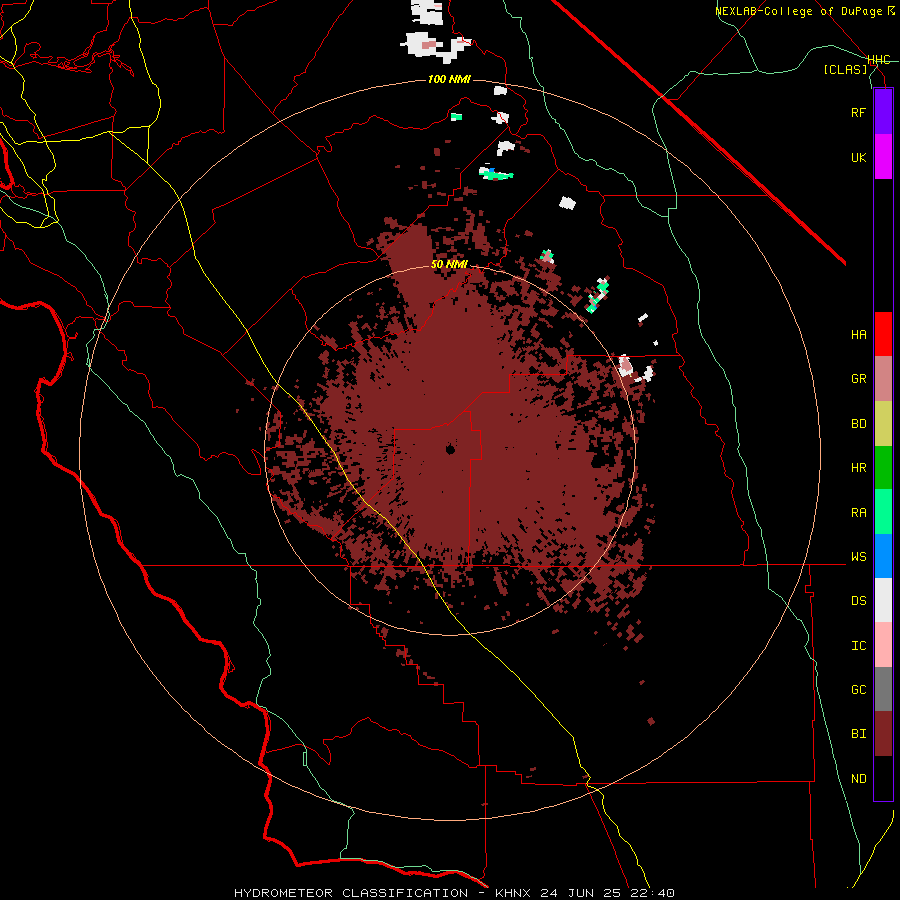900x900 pixels.
Task: Click the 'ND' legend label
Action: 859,779
